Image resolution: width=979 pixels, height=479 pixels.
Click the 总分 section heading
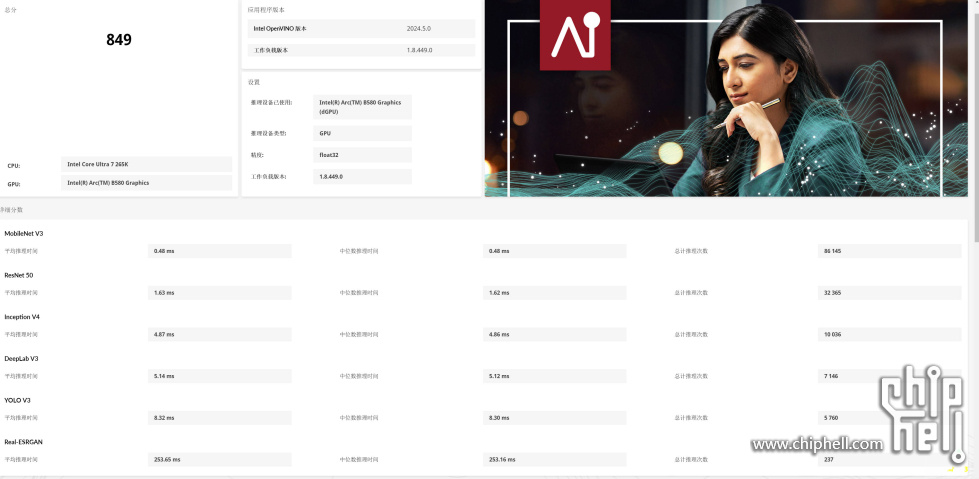tap(11, 10)
